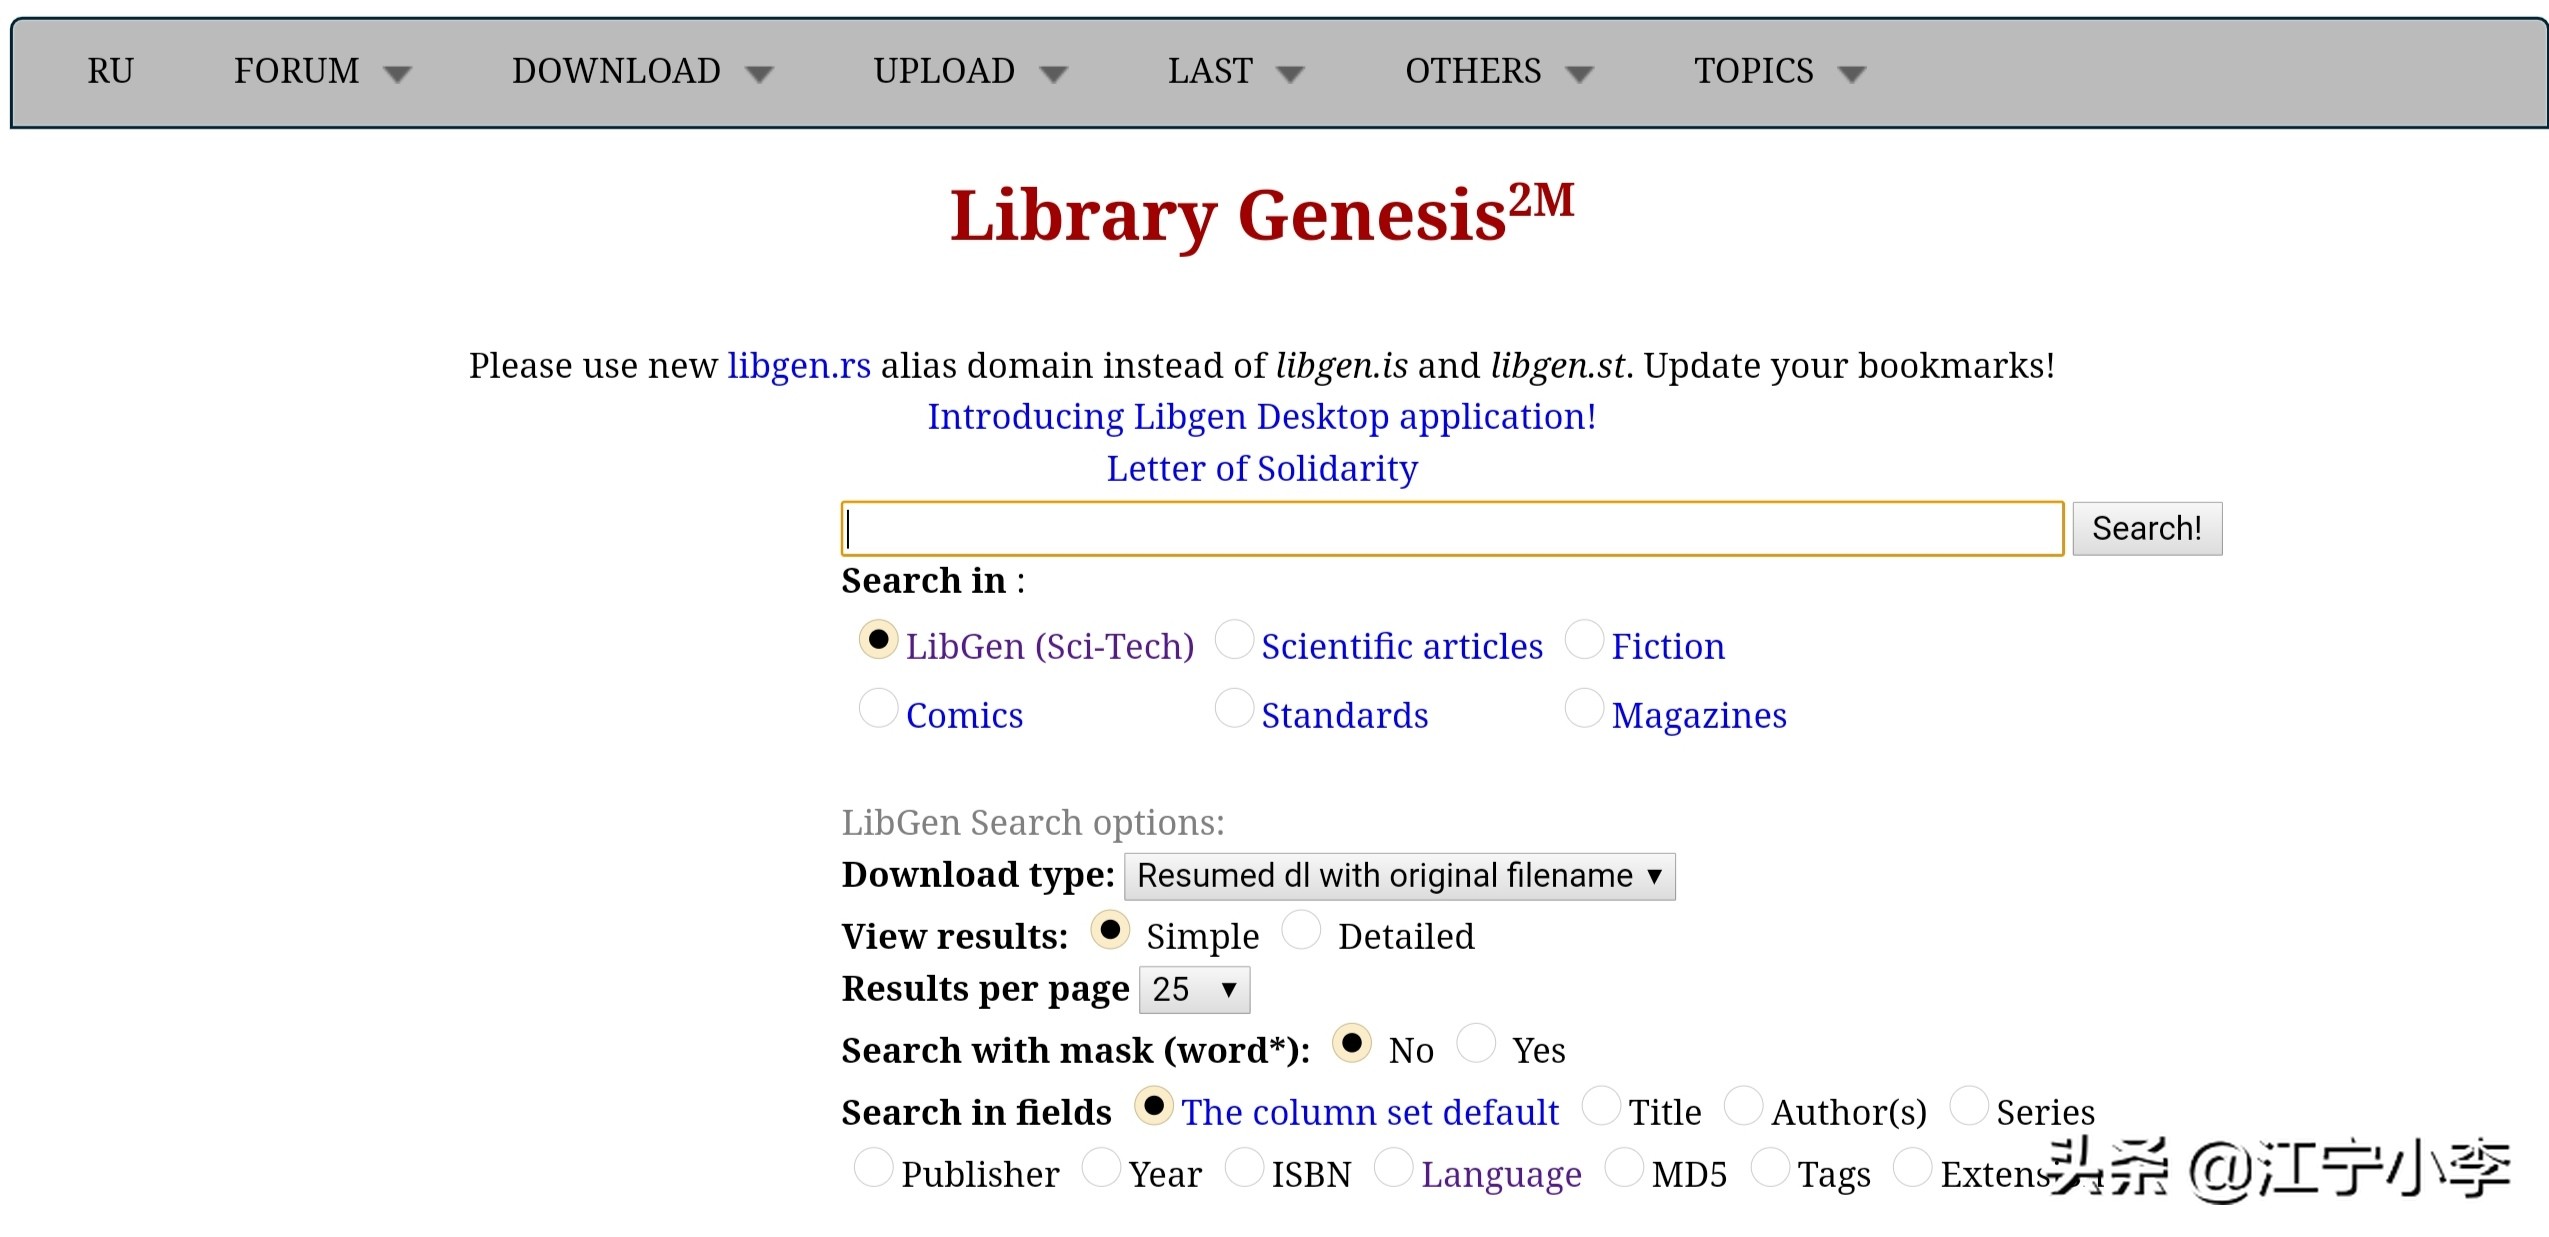Expand the TOPICS navigation menu

coord(1778,71)
